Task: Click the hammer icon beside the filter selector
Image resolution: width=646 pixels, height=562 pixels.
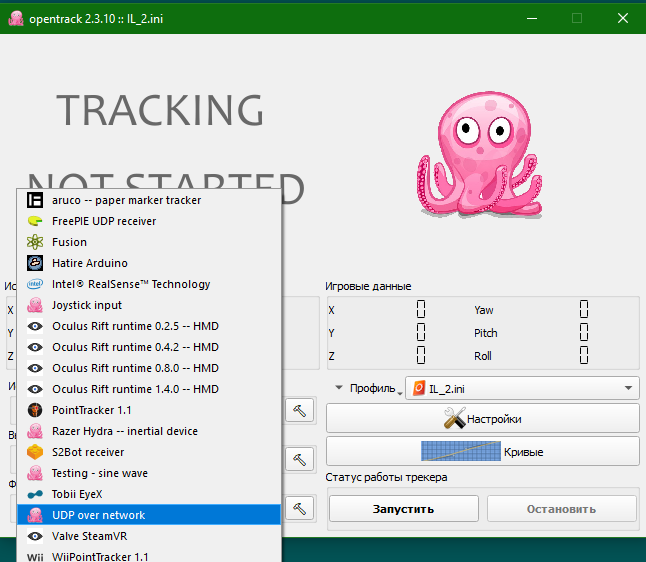Action: click(x=299, y=508)
